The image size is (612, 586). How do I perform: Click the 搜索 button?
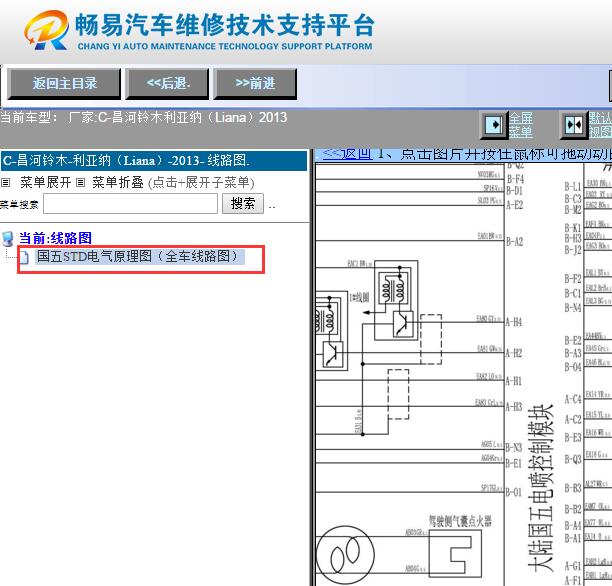coord(243,203)
